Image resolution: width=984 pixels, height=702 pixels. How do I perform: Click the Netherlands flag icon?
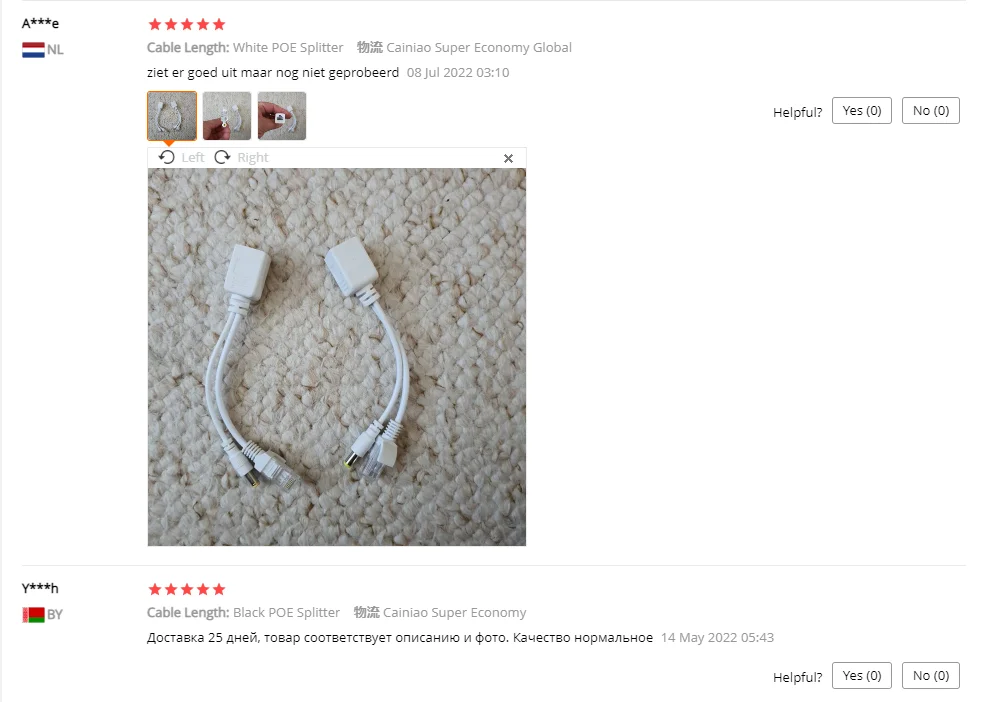pos(33,50)
